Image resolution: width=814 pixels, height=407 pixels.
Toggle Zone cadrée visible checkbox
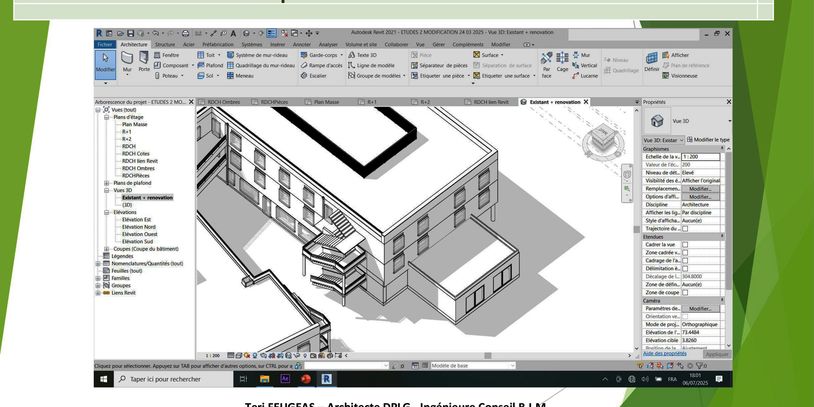pyautogui.click(x=685, y=252)
